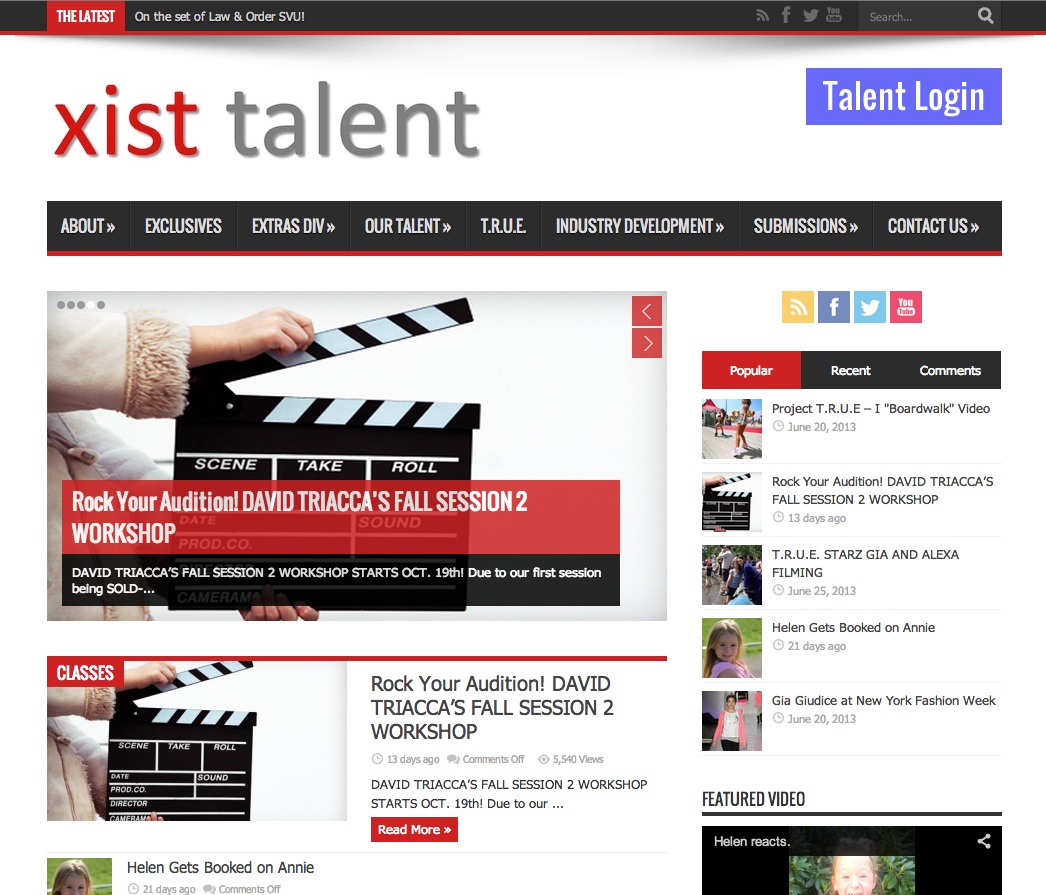This screenshot has width=1046, height=895.
Task: Expand the Industry Development menu
Action: point(640,226)
